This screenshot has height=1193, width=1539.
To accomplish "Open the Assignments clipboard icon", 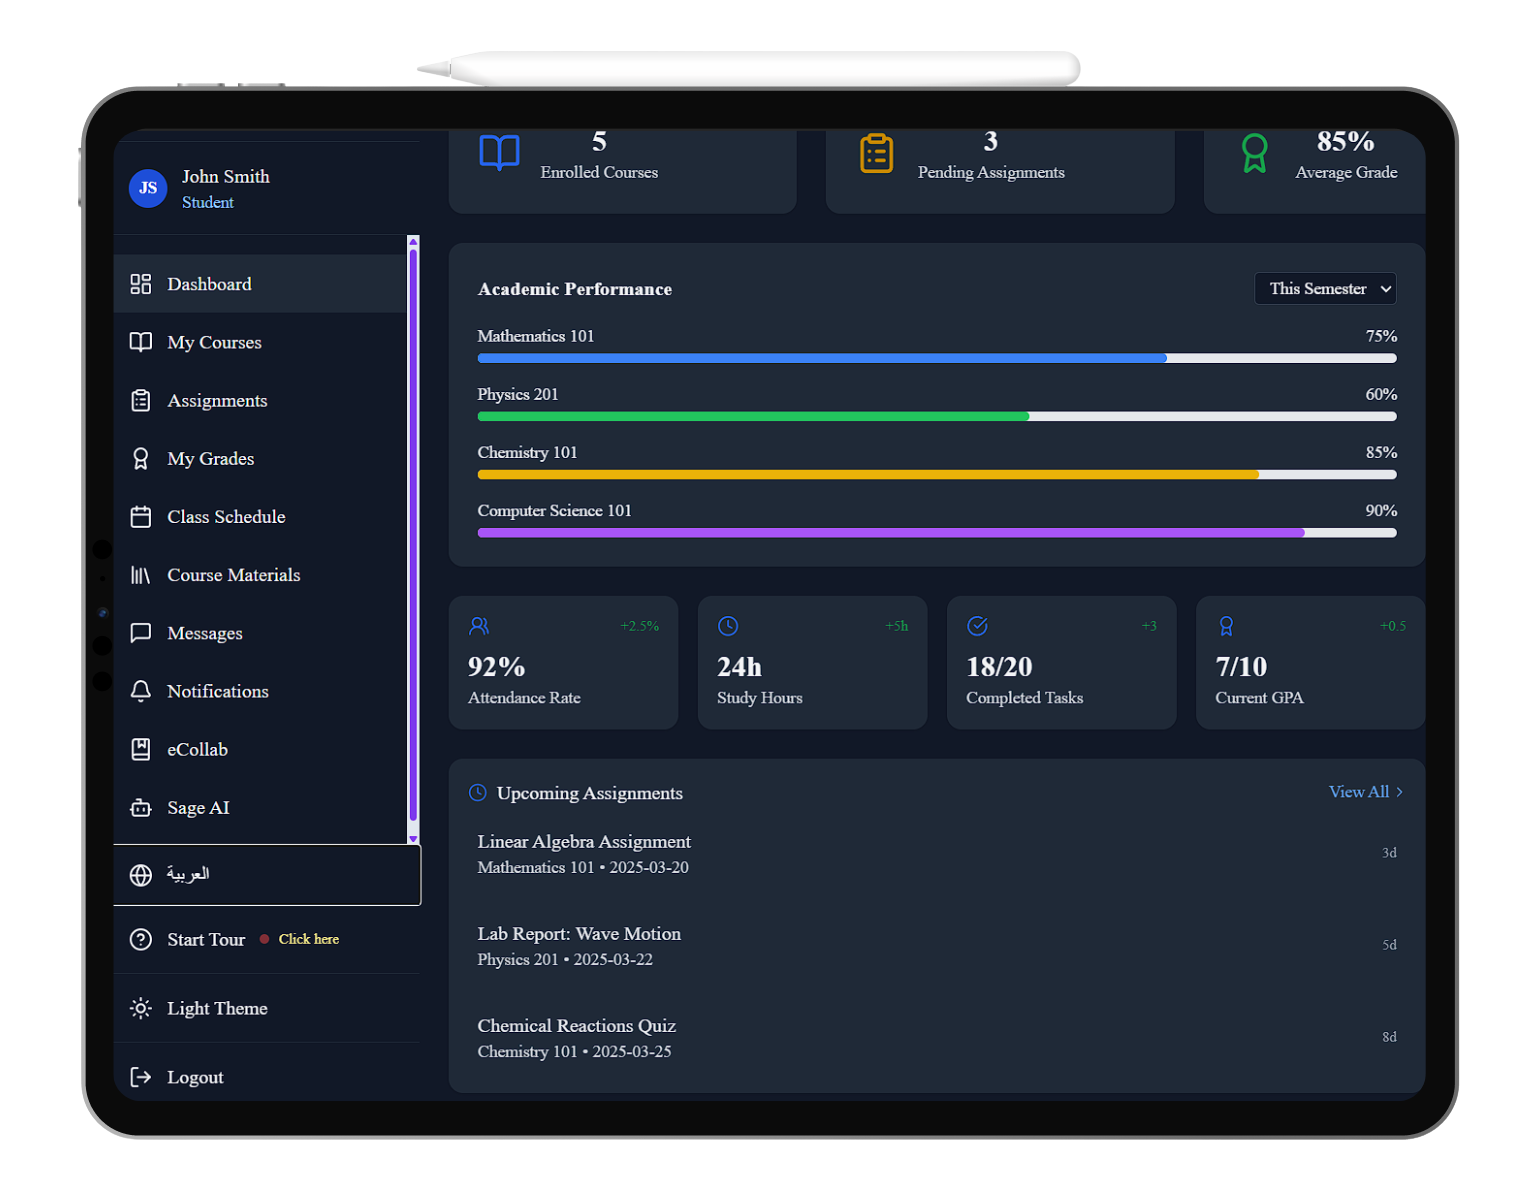I will pos(141,400).
